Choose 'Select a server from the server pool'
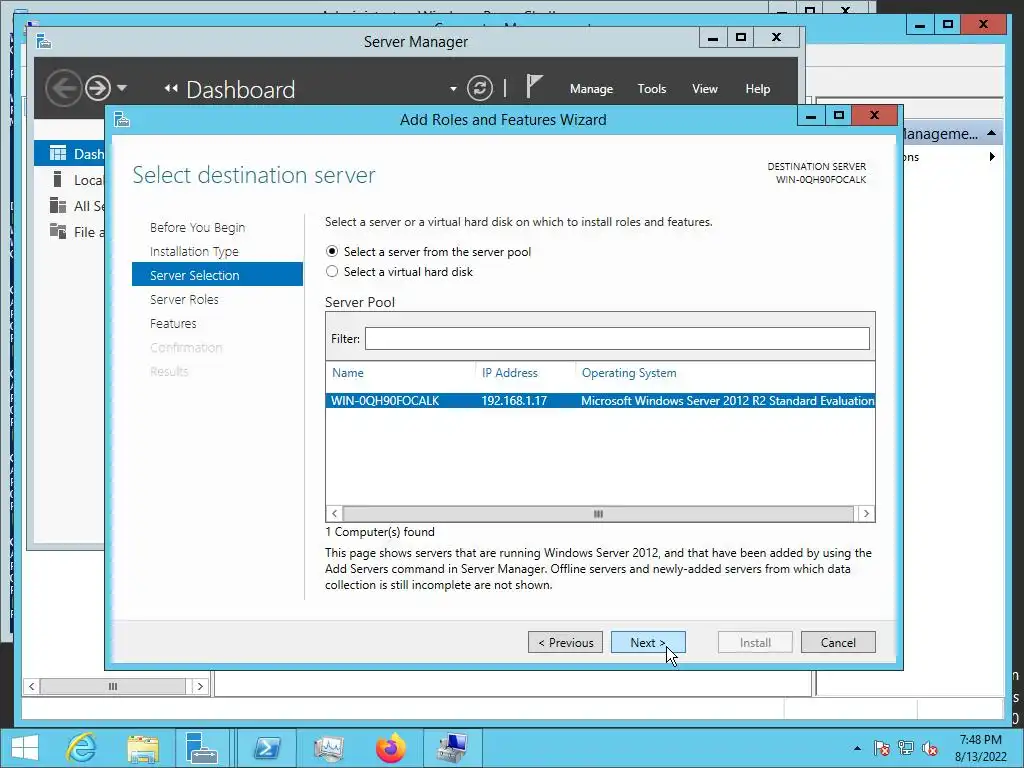The width and height of the screenshot is (1024, 768). point(332,251)
